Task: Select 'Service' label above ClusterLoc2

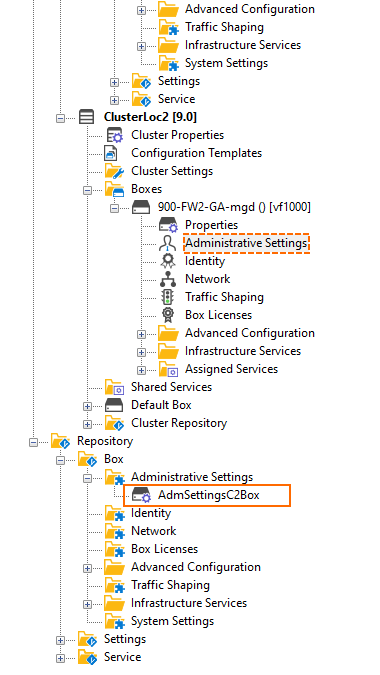Action: (176, 99)
